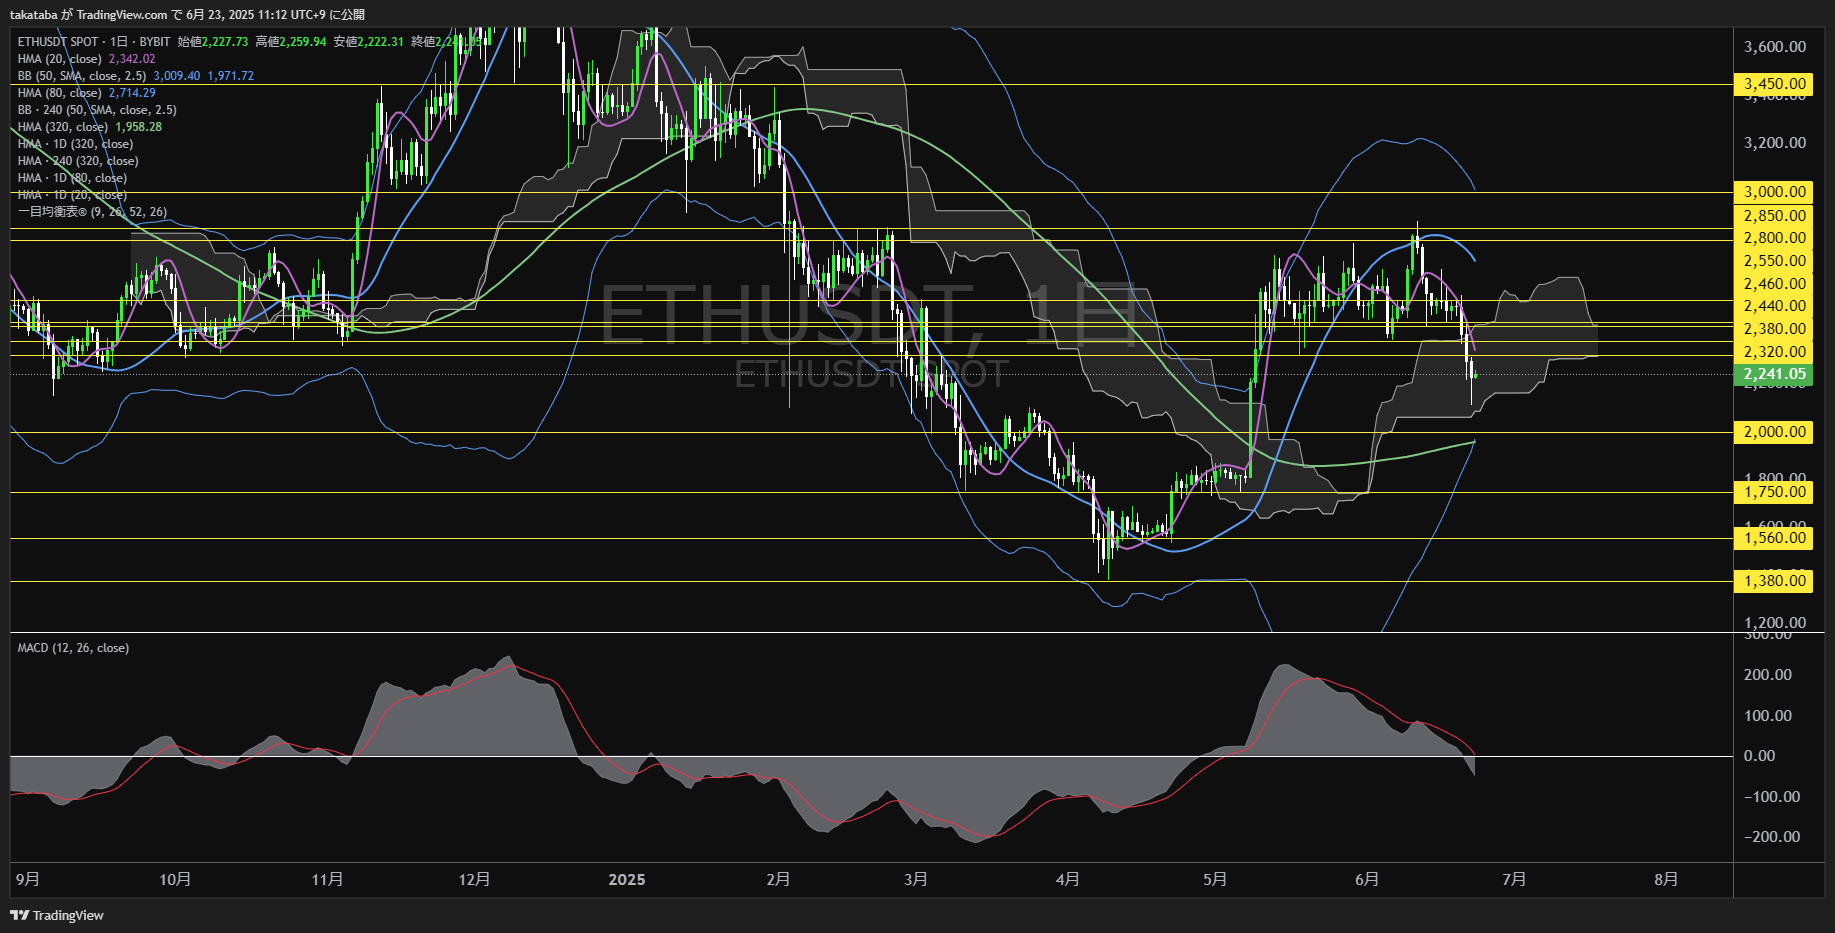Click the 3月 time axis label
Screen dimensions: 1835x933
[915, 879]
